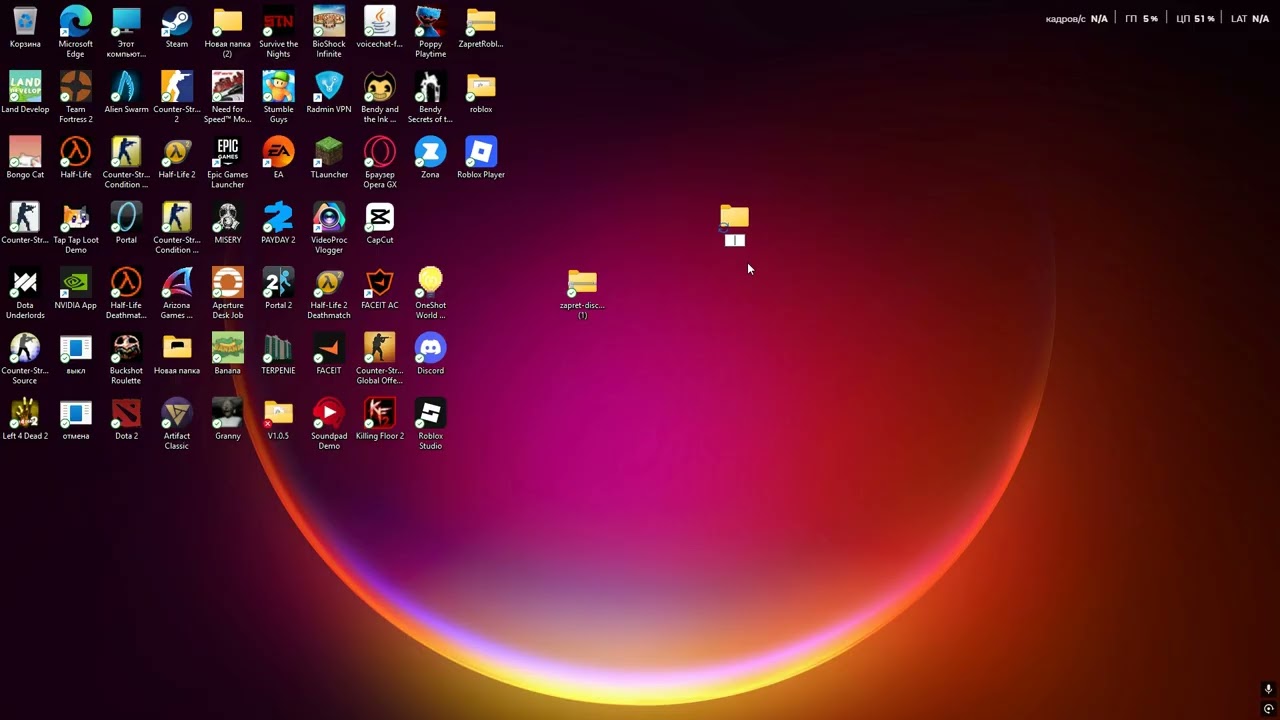Click the Half-Life Deathmatch icon beside NVIDIA App

[x=126, y=282]
